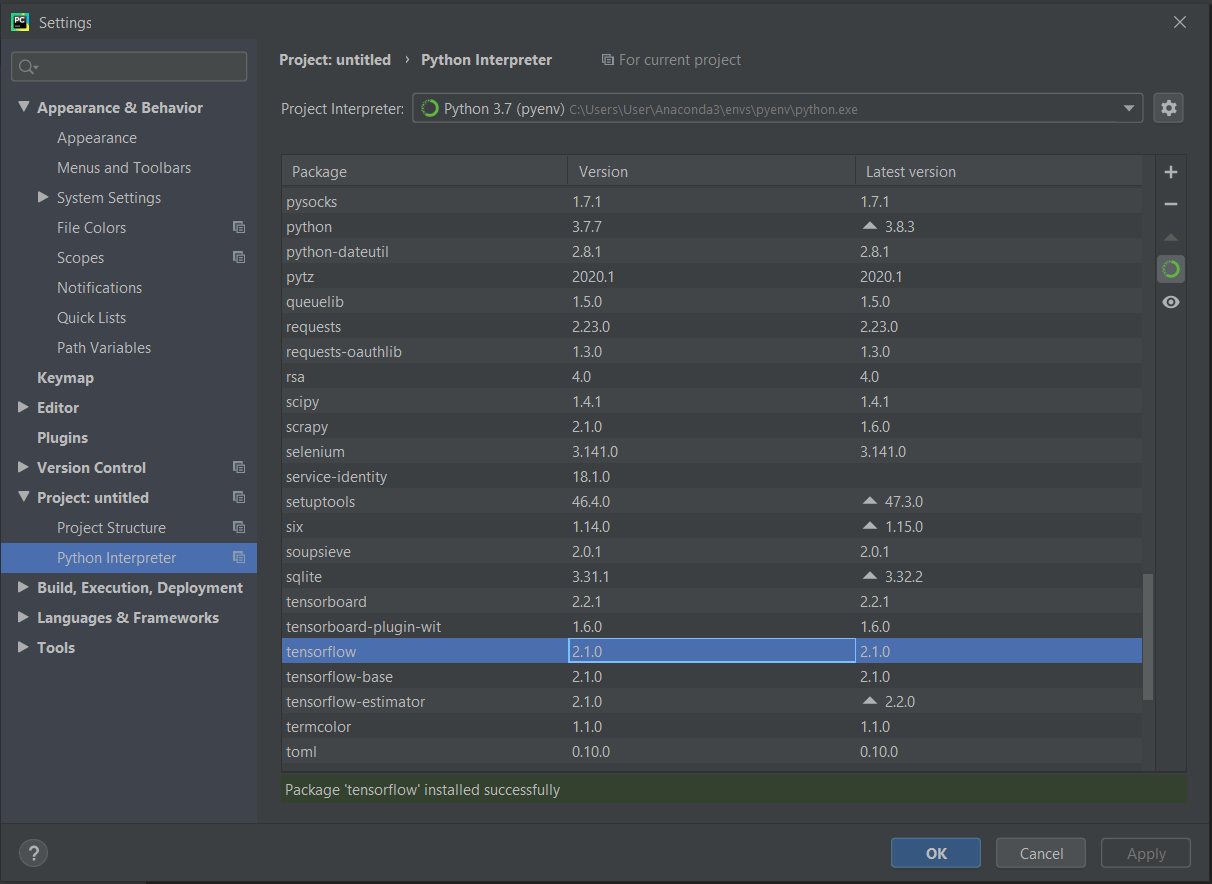Viewport: 1212px width, 884px height.
Task: Click the six 1.15.0 update arrow
Action: click(x=869, y=527)
